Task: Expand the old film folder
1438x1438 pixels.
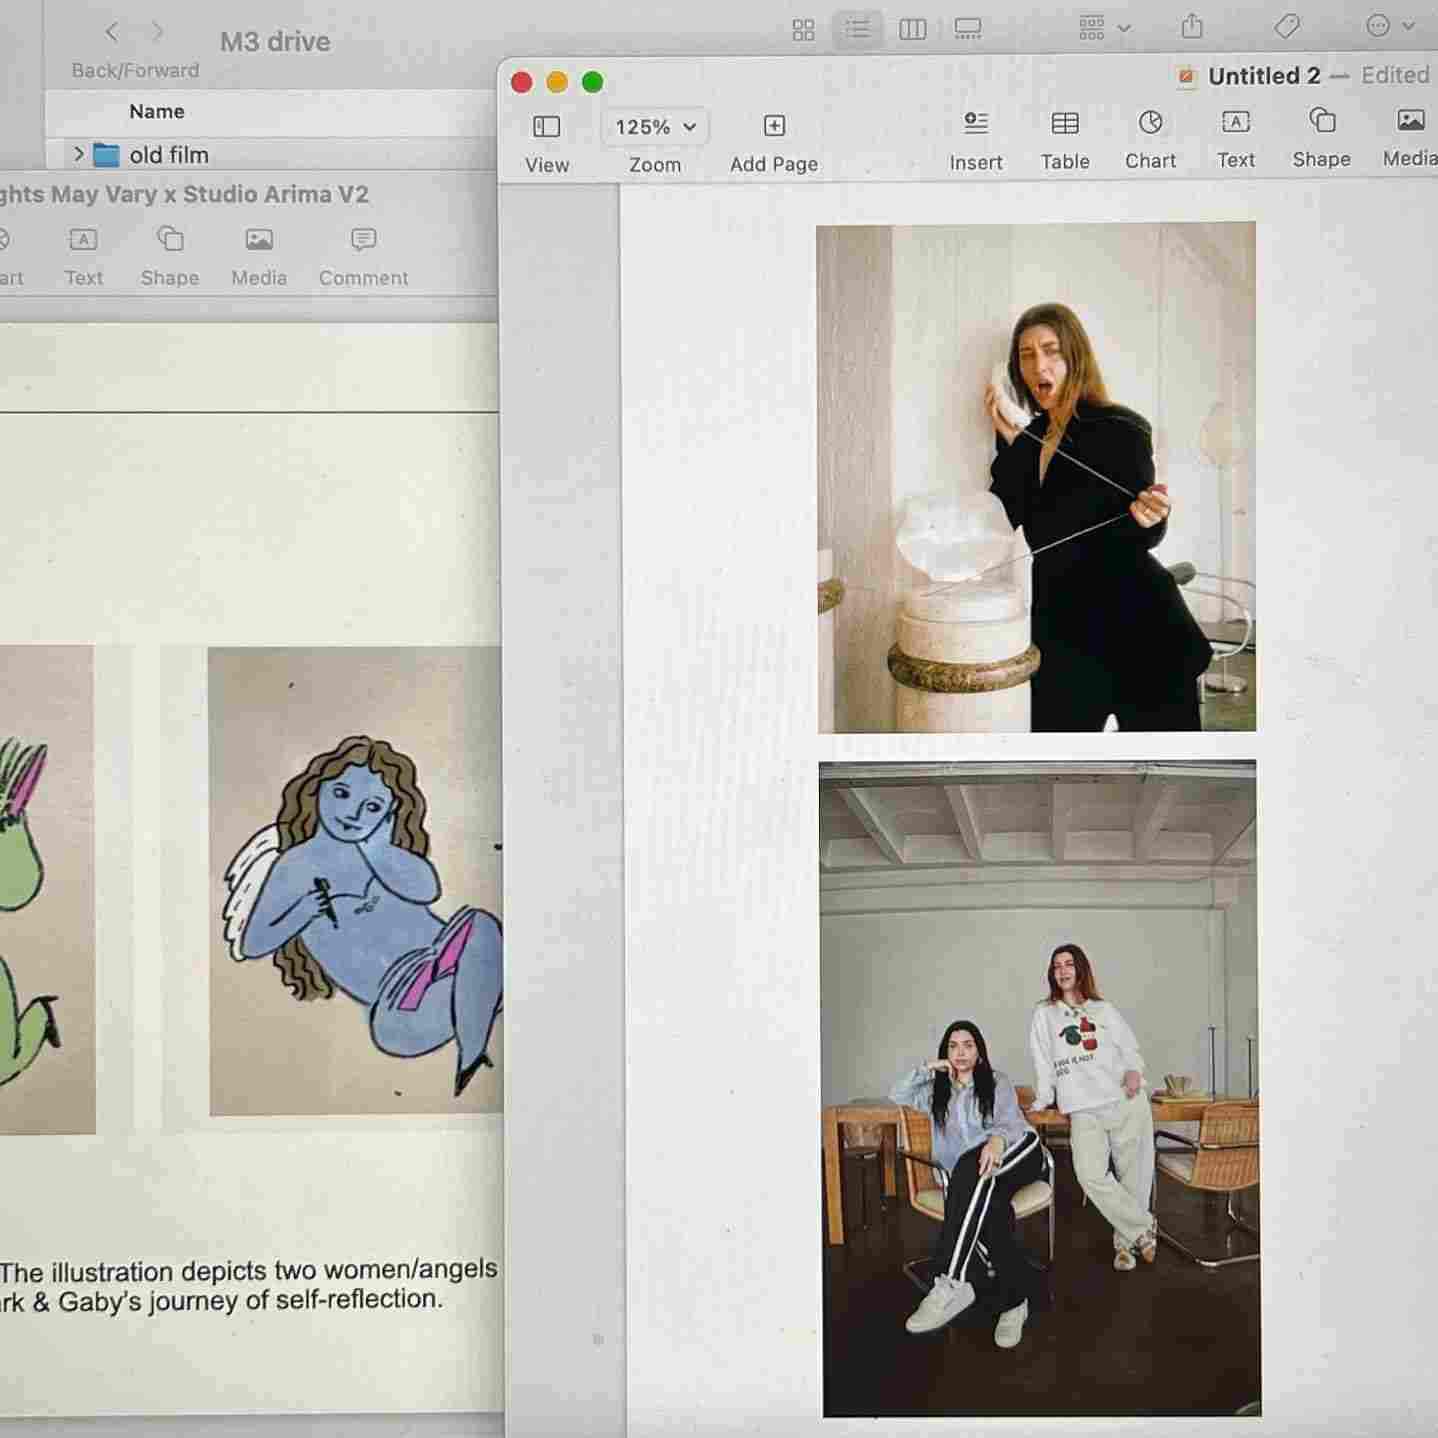Action: point(78,154)
